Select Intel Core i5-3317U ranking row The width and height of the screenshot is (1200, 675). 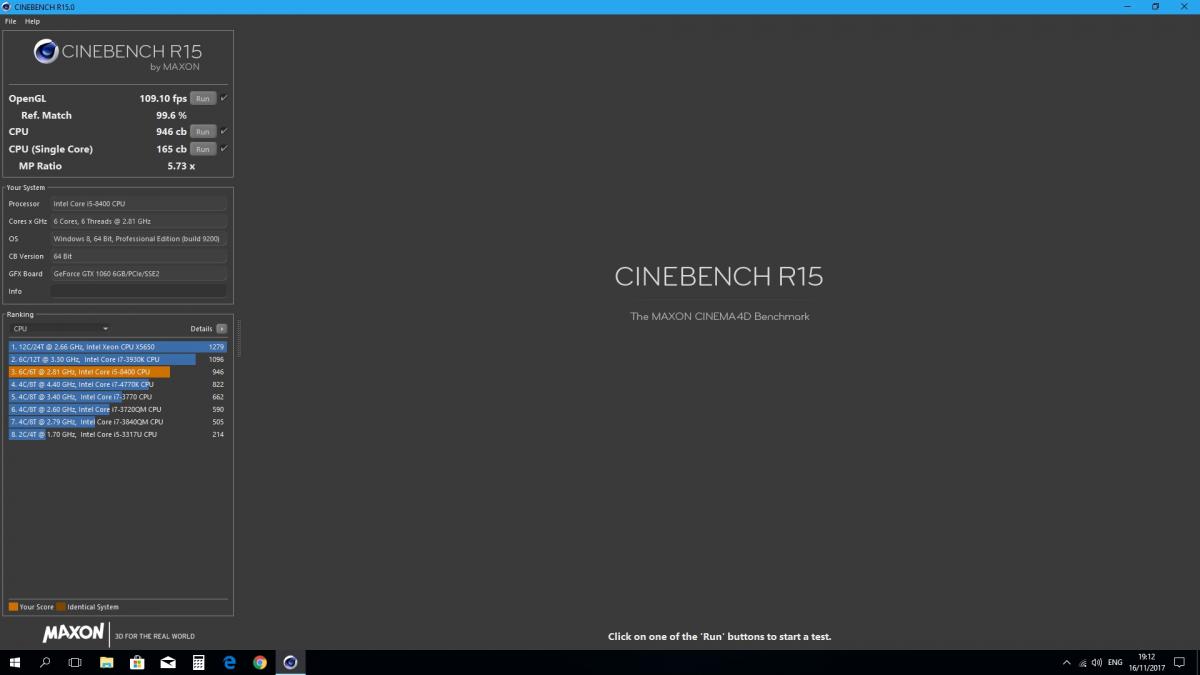point(118,434)
